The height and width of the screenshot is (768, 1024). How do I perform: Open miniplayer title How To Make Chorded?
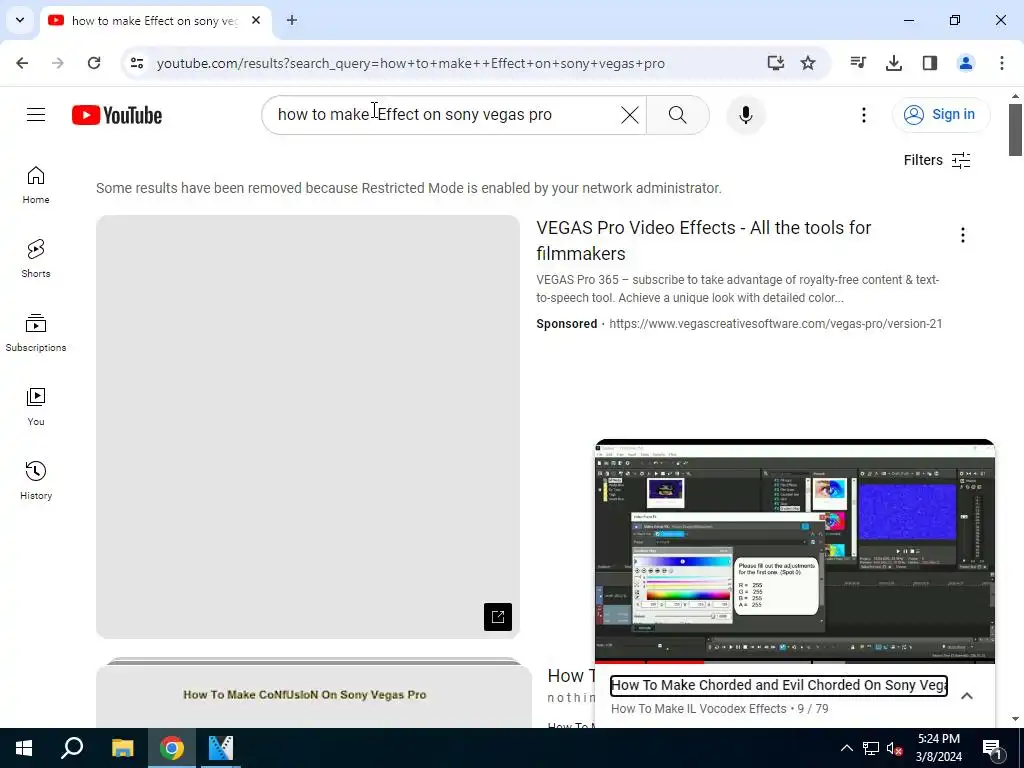778,685
